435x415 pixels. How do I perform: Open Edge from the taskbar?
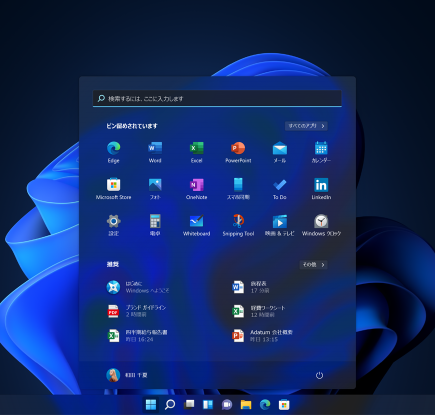point(265,405)
